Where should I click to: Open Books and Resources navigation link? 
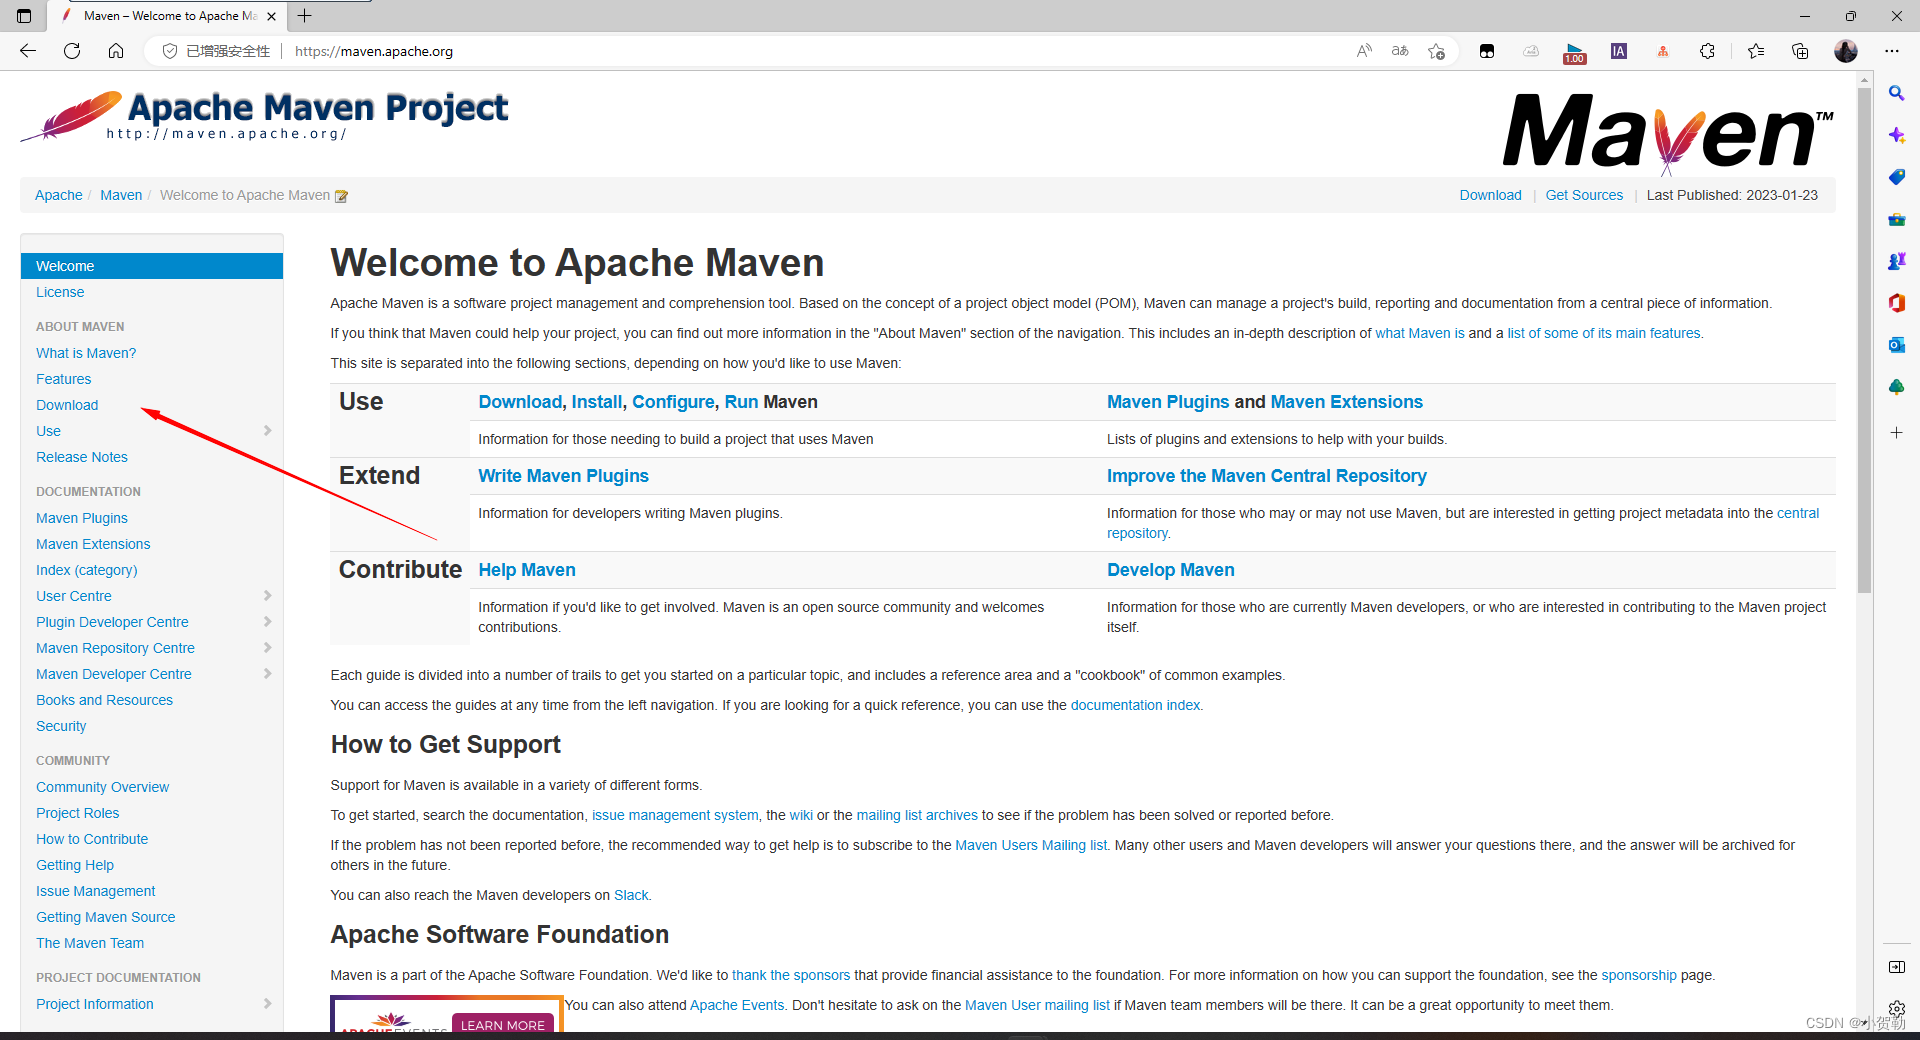tap(104, 700)
